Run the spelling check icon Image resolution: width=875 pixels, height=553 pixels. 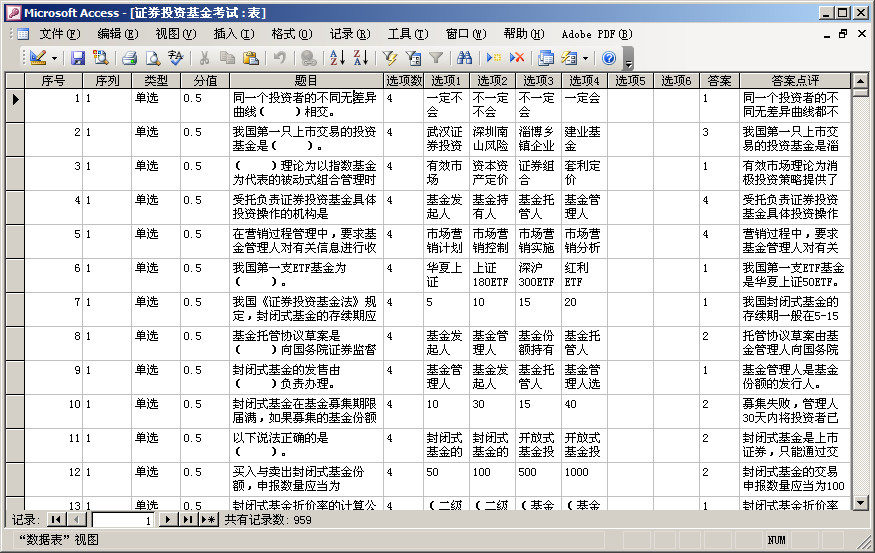[x=176, y=57]
